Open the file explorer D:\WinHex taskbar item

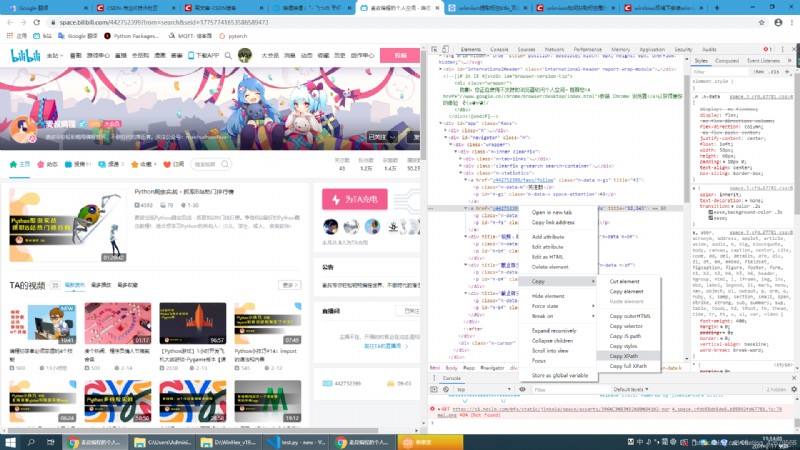pos(230,442)
